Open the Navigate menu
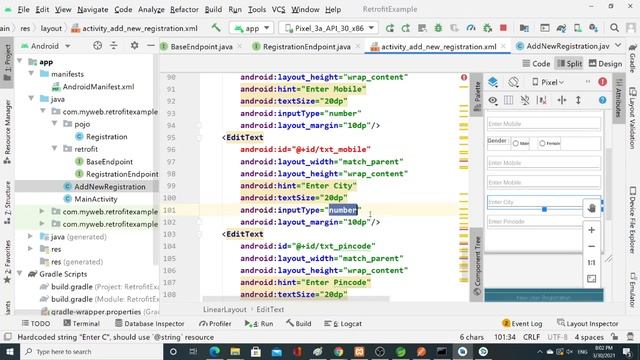 click(x=93, y=9)
